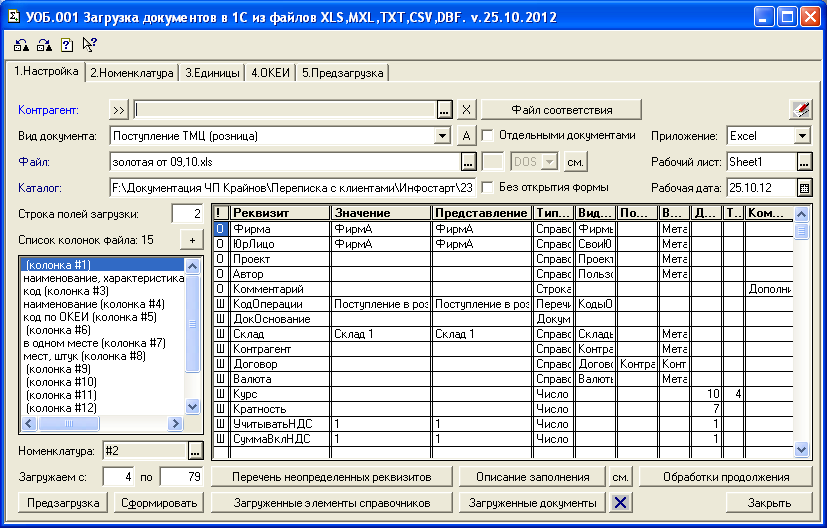Activate the context help cursor icon

[89, 45]
